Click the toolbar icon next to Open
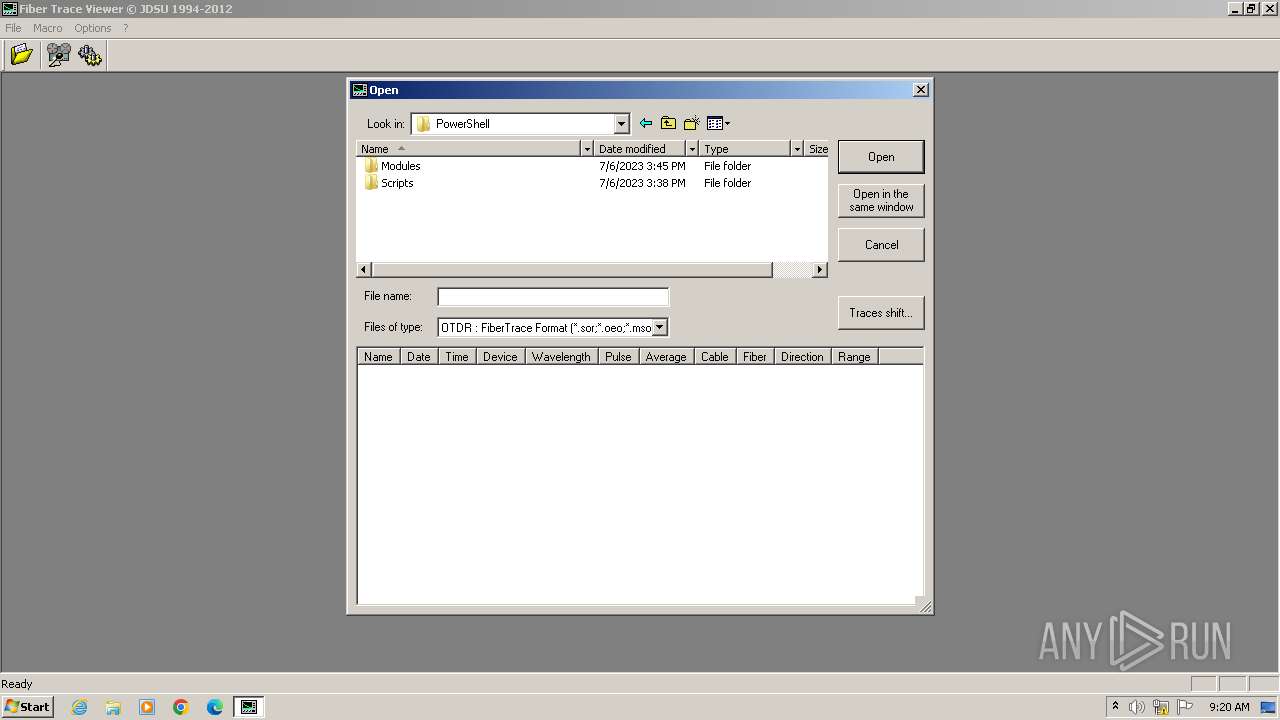 (x=58, y=55)
